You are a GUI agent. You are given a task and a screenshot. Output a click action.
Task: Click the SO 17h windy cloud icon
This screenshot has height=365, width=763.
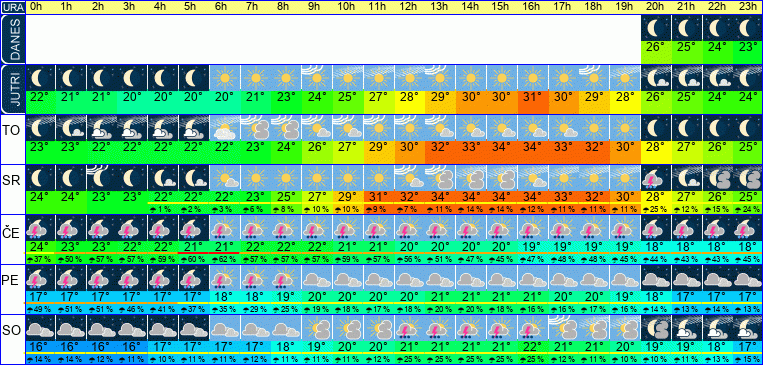(x=563, y=328)
